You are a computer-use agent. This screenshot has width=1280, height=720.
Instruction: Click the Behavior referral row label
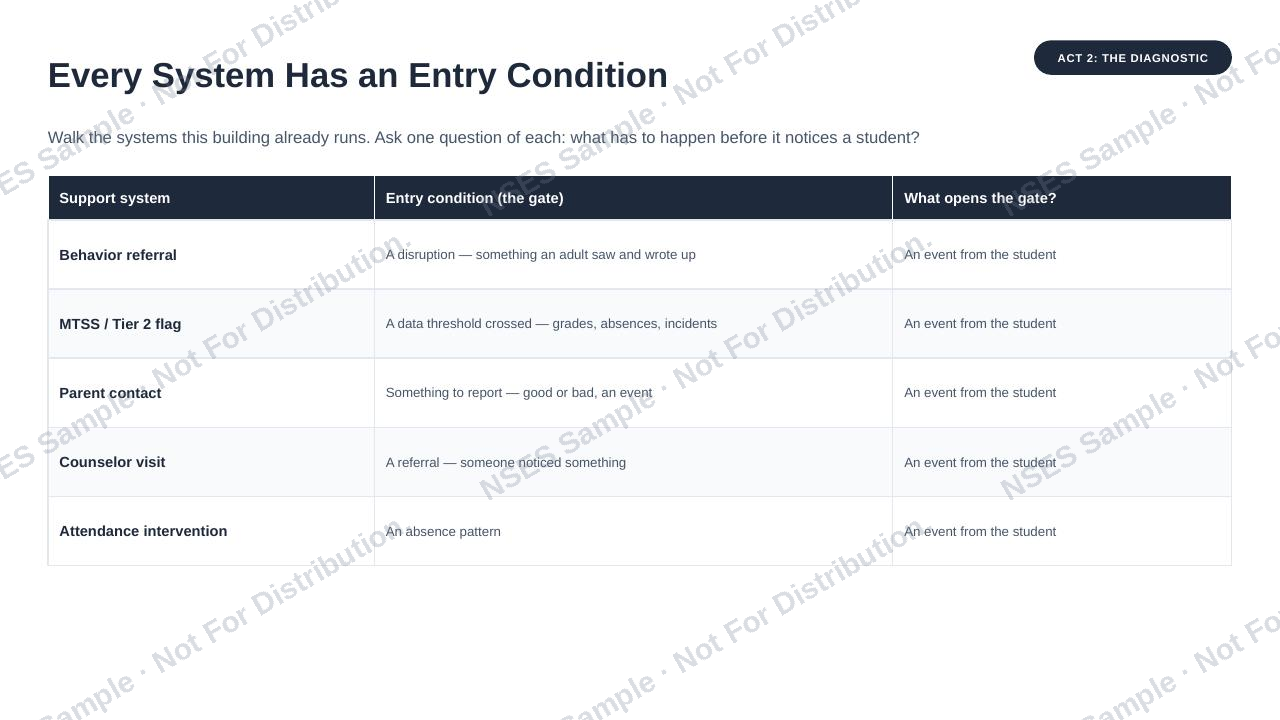(x=118, y=255)
